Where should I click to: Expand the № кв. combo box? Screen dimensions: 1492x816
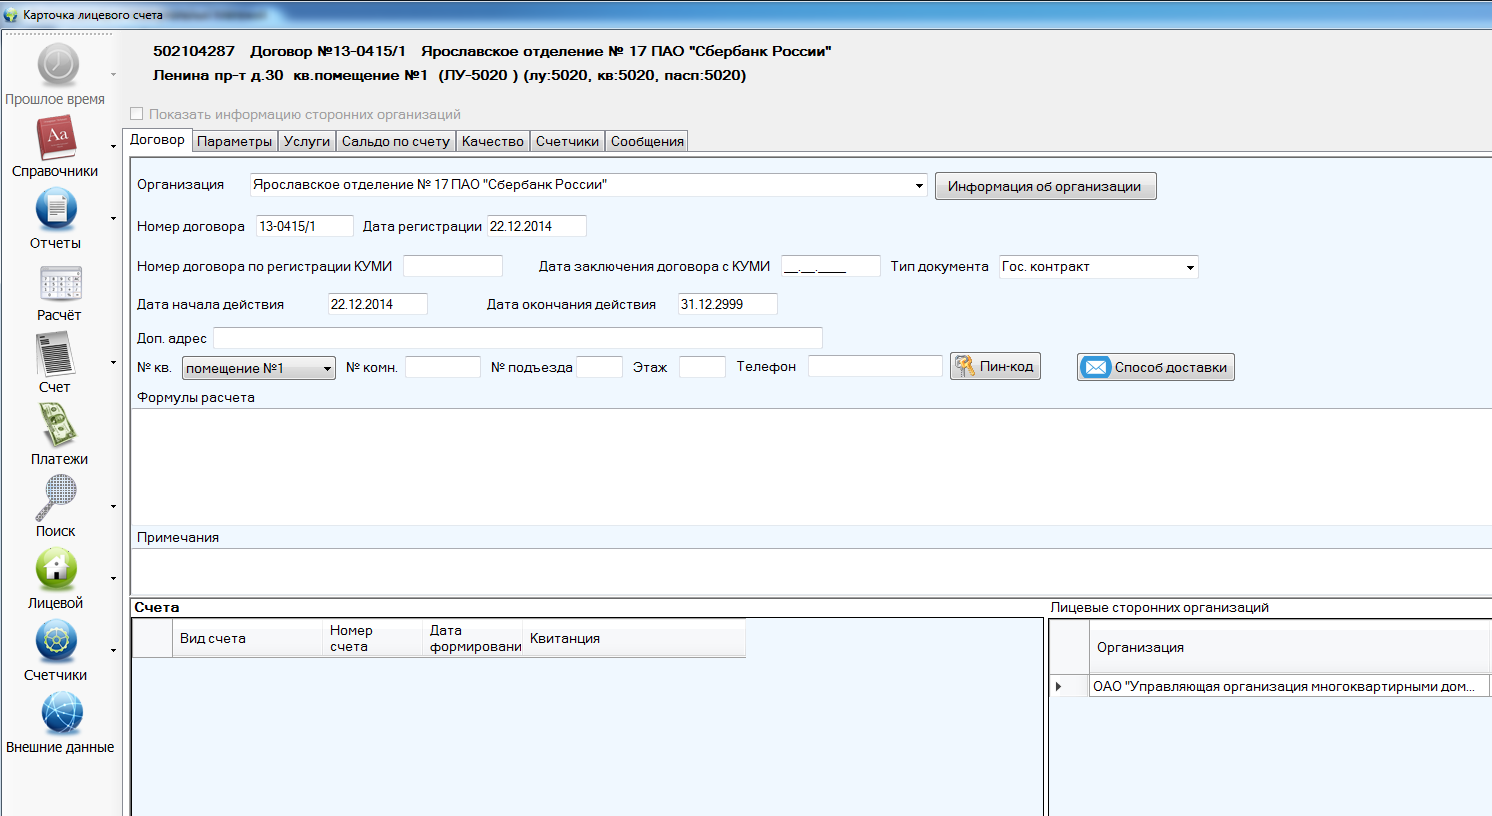pos(327,369)
